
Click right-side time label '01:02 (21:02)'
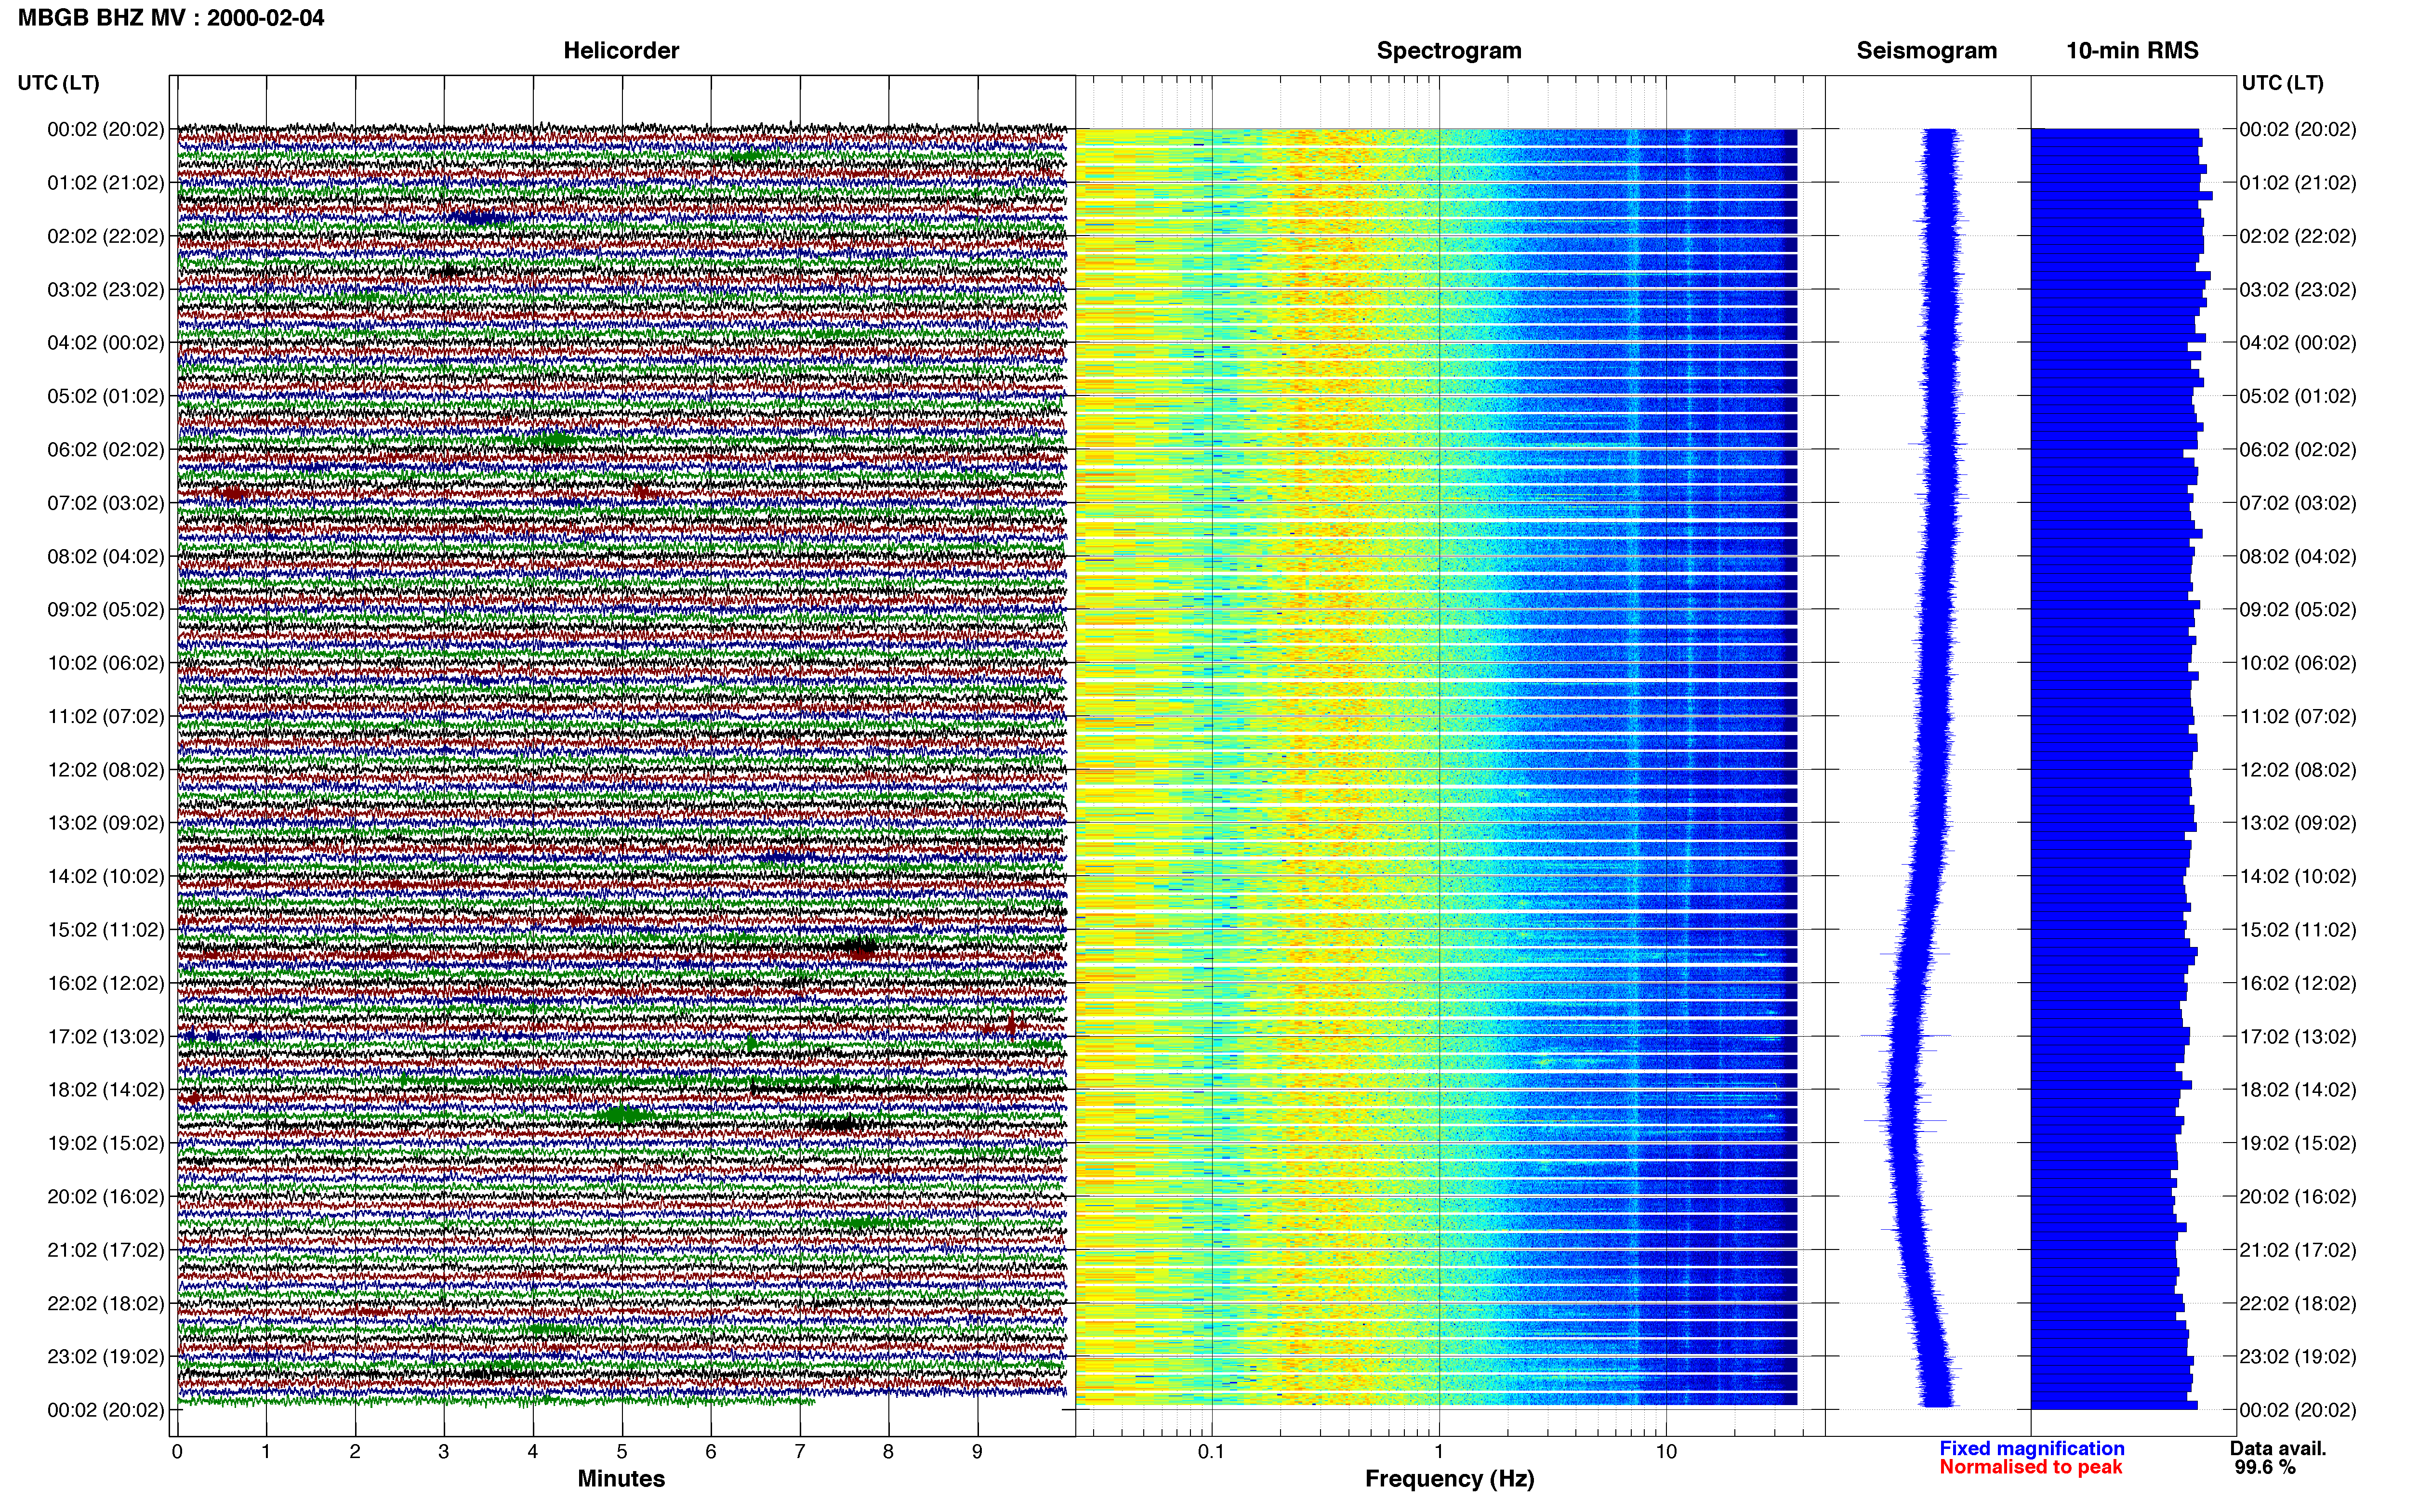(2298, 183)
